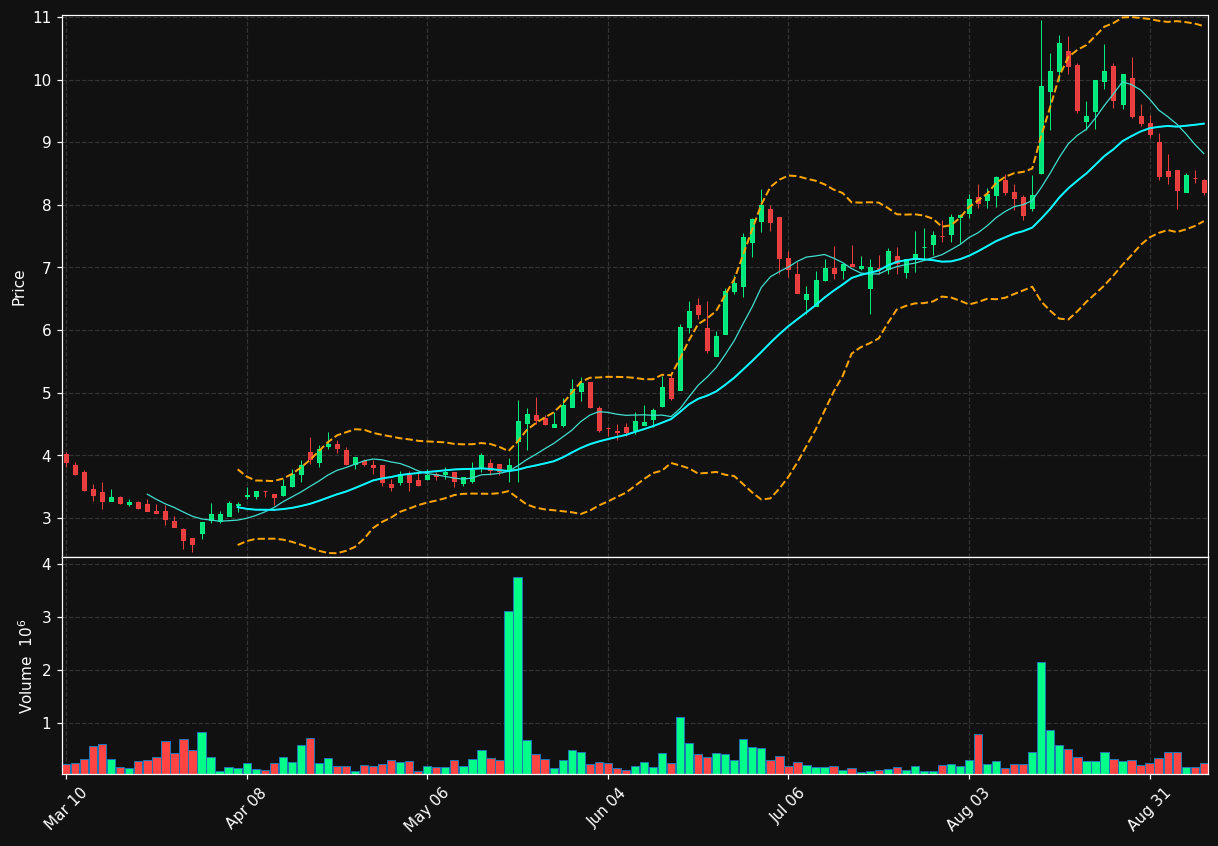
Task: Click price axis value 5
Action: [x=46, y=393]
